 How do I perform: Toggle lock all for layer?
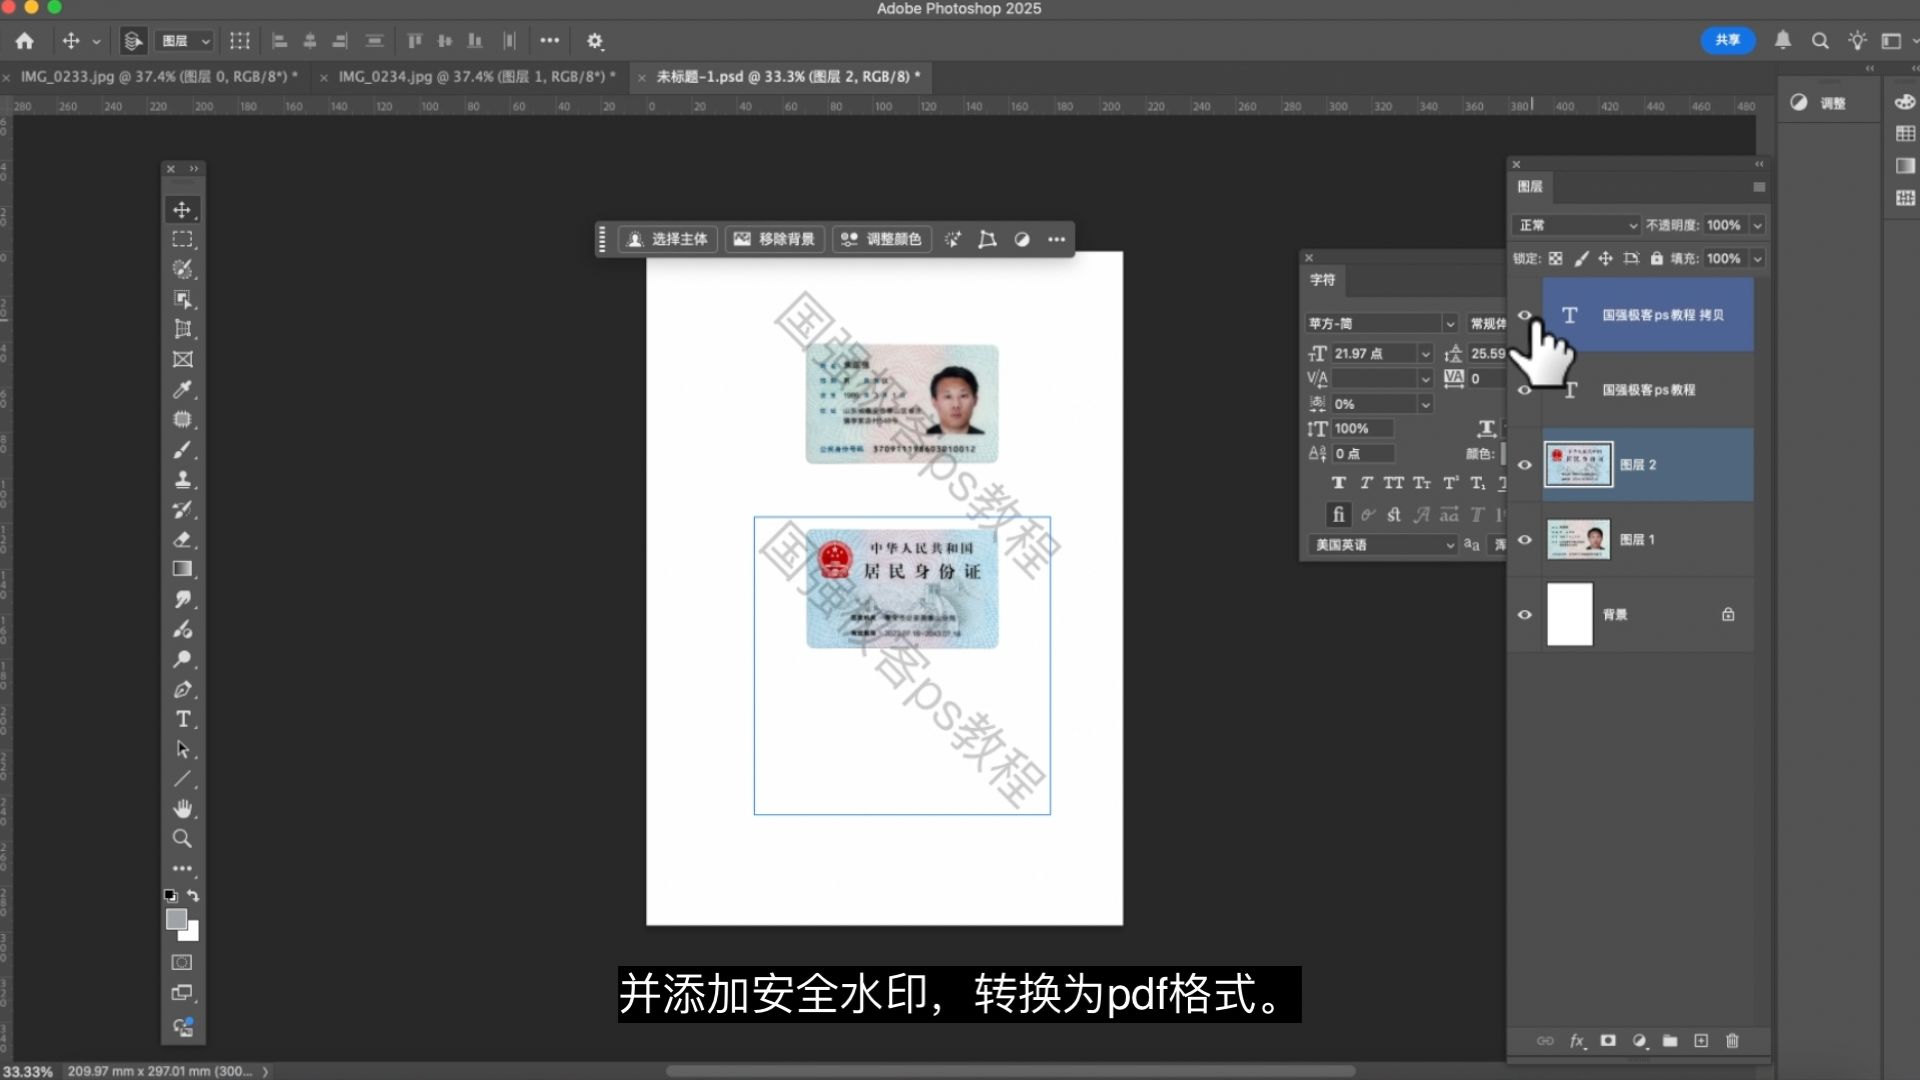[1657, 259]
